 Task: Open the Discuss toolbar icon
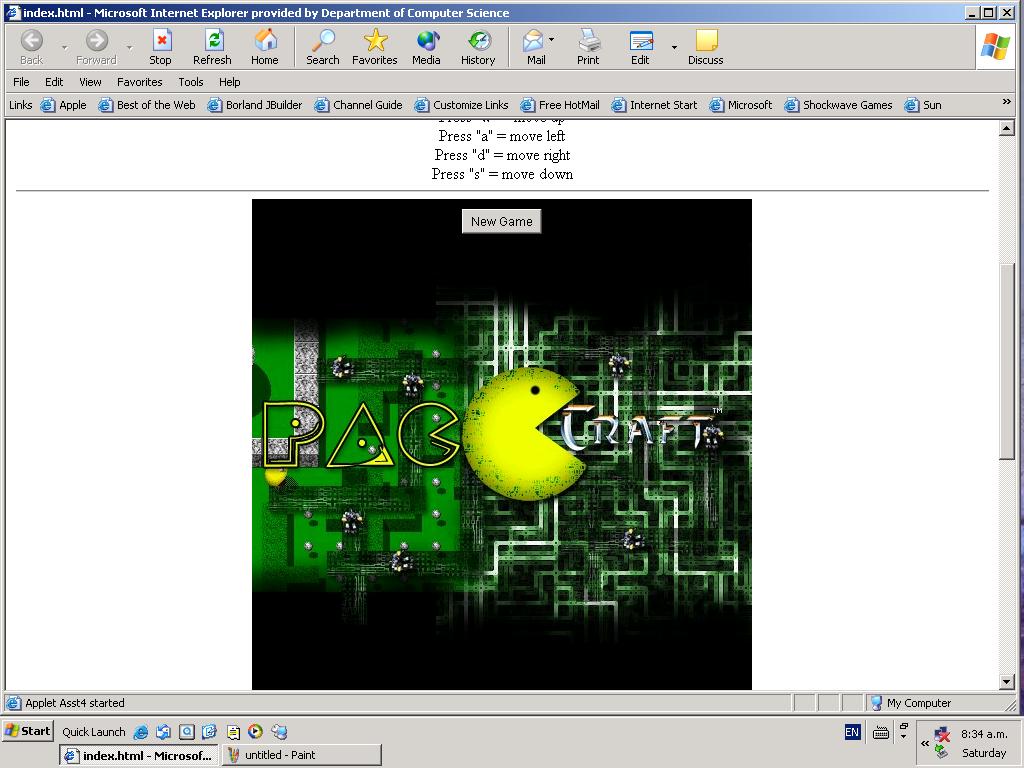tap(706, 47)
